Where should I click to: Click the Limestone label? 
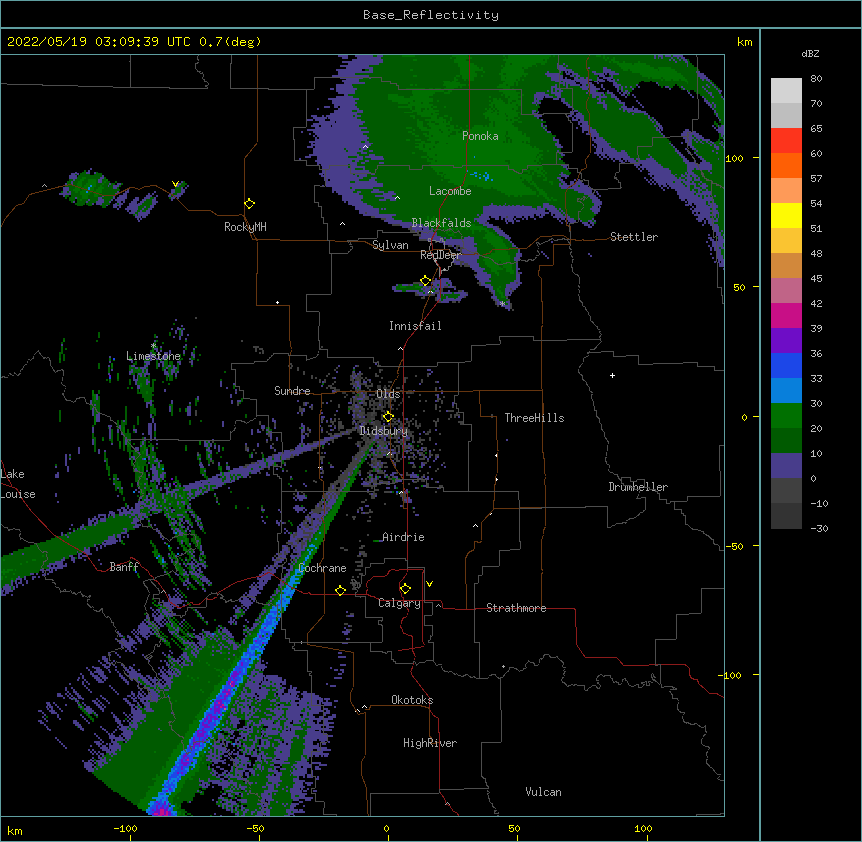153,356
